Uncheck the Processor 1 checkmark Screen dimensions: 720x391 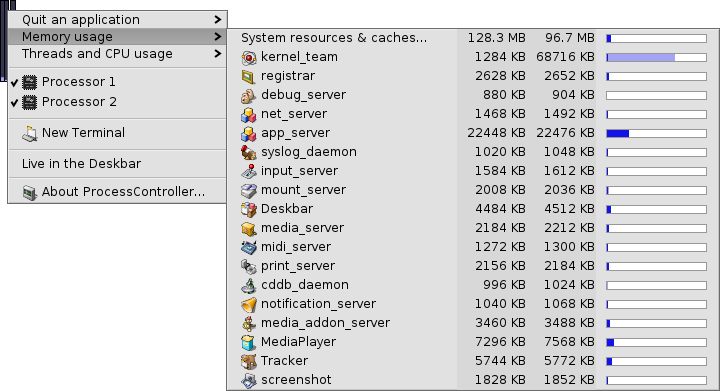click(14, 83)
